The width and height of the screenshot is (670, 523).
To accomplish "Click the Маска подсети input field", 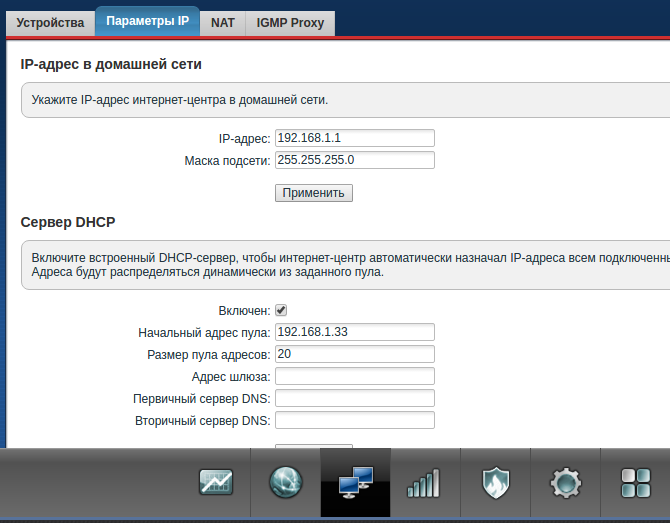I will [355, 160].
